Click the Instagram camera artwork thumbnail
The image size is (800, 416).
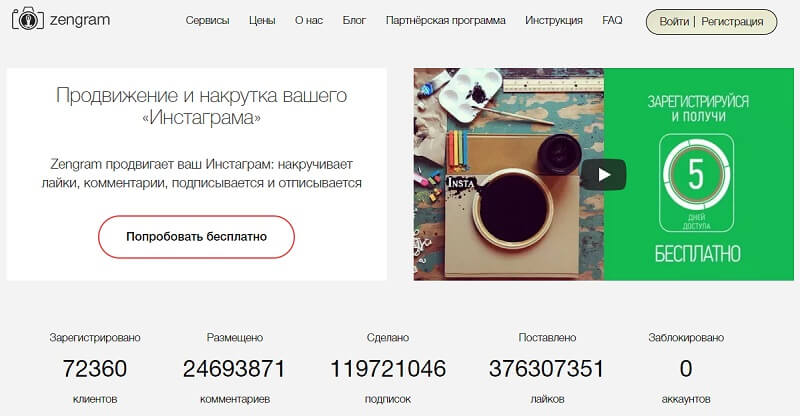(509, 174)
